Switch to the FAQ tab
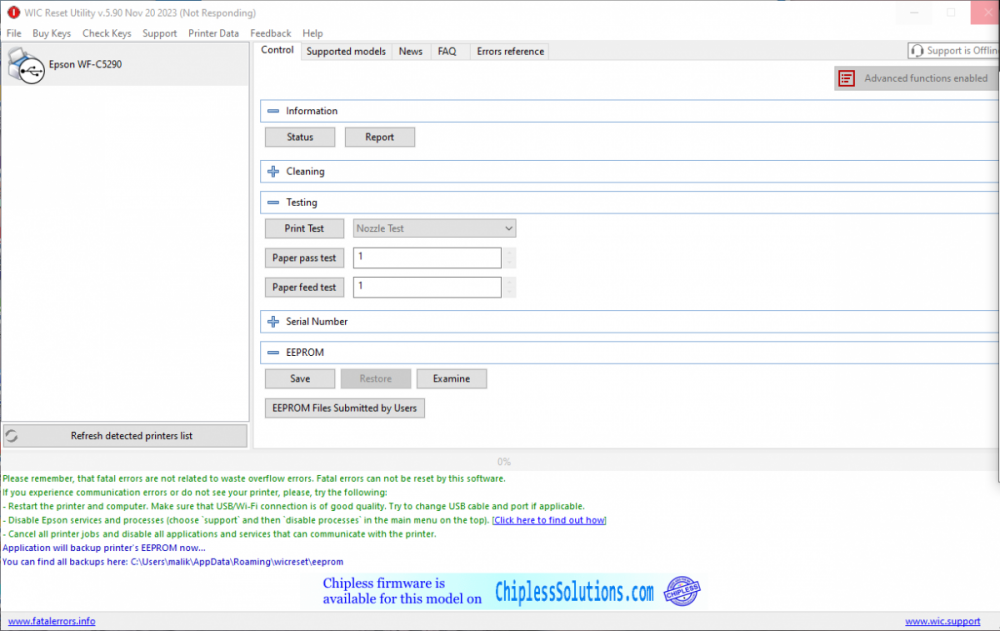Screen dimensions: 1000x631 click(x=447, y=52)
